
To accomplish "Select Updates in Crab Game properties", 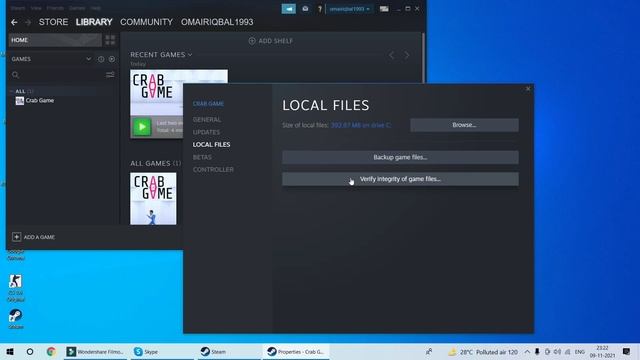I will [206, 132].
